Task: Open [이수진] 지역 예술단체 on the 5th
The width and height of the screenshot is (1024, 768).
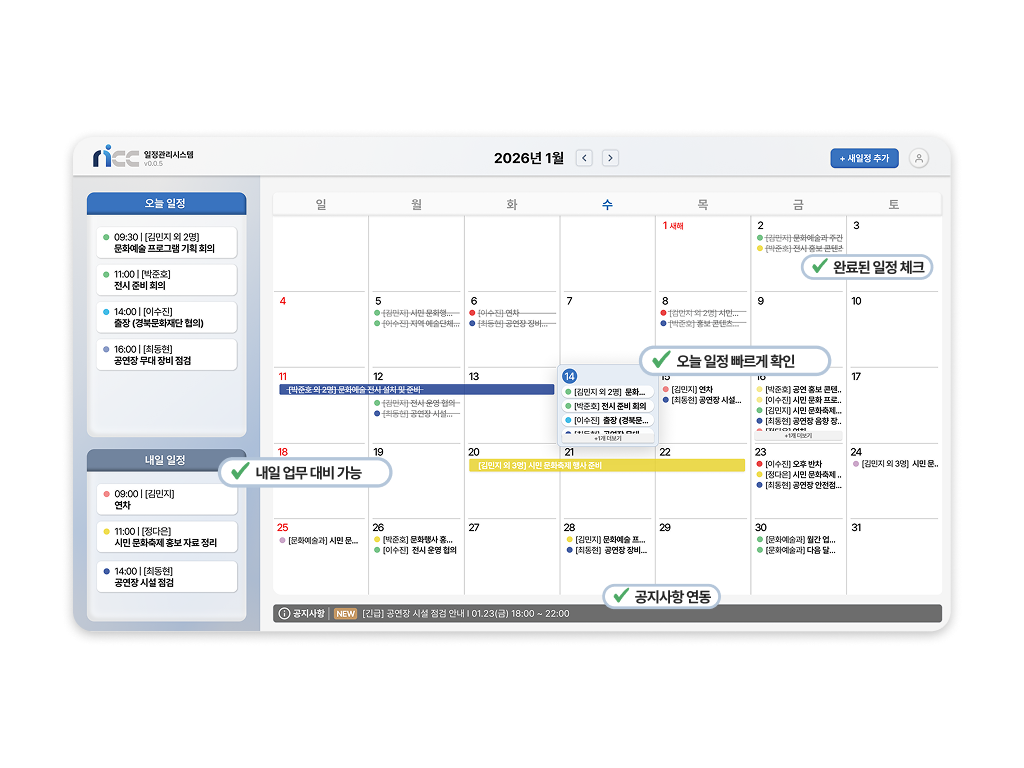Action: (417, 323)
